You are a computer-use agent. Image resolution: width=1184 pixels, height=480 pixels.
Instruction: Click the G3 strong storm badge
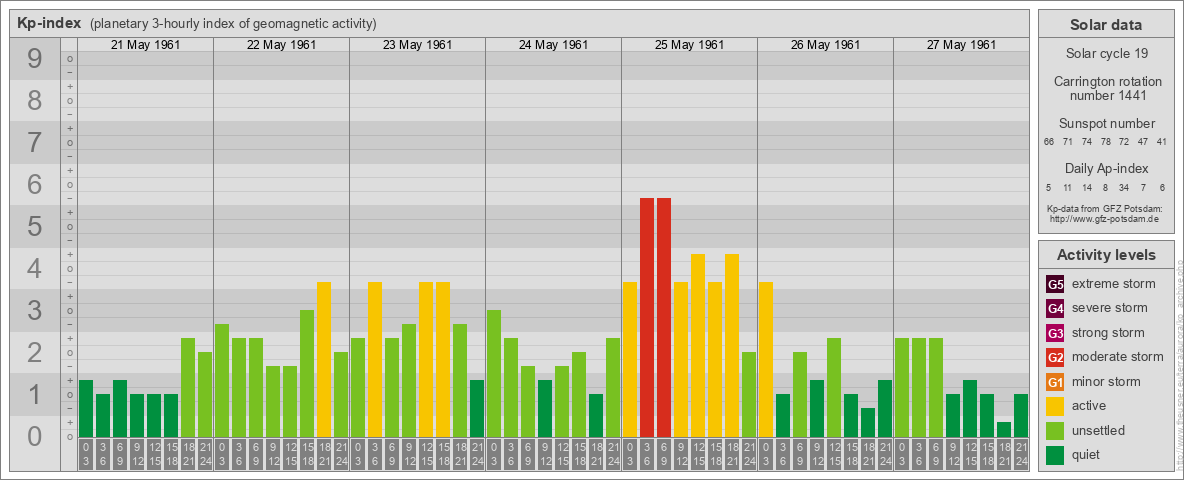point(1055,333)
